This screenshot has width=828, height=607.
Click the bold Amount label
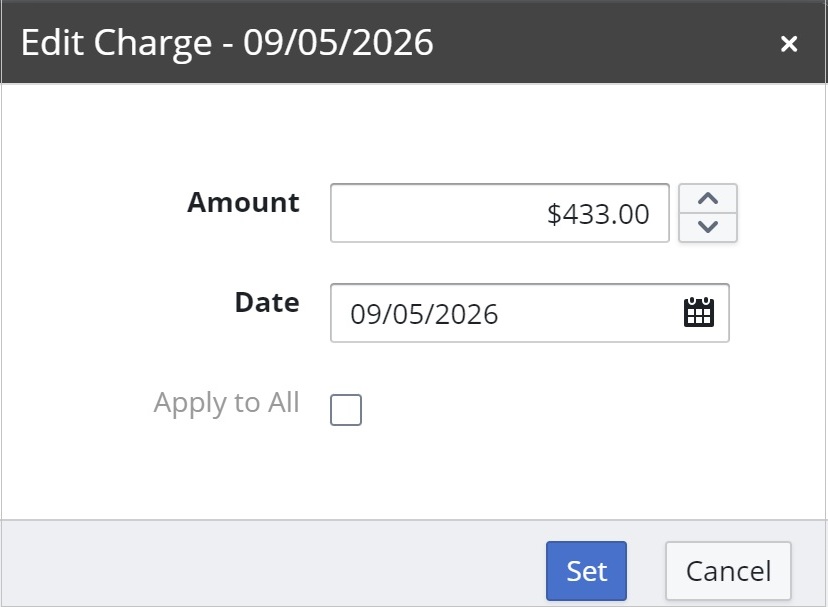click(243, 202)
